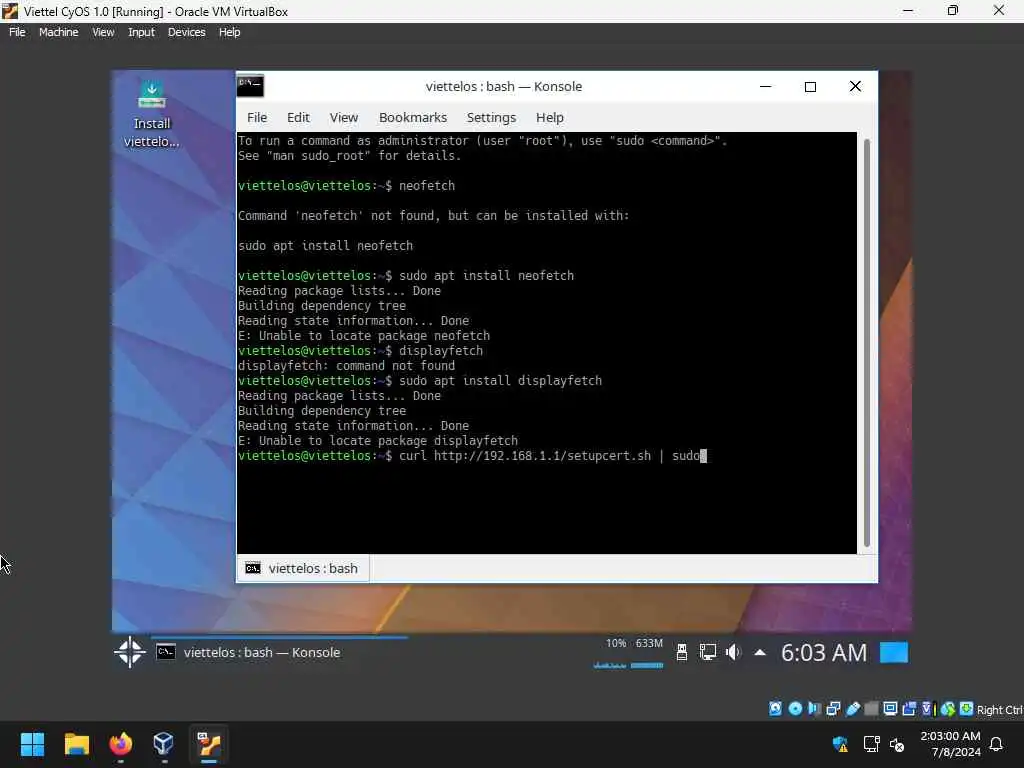Open the VirtualBox Devices menu
This screenshot has width=1024, height=768.
(186, 32)
